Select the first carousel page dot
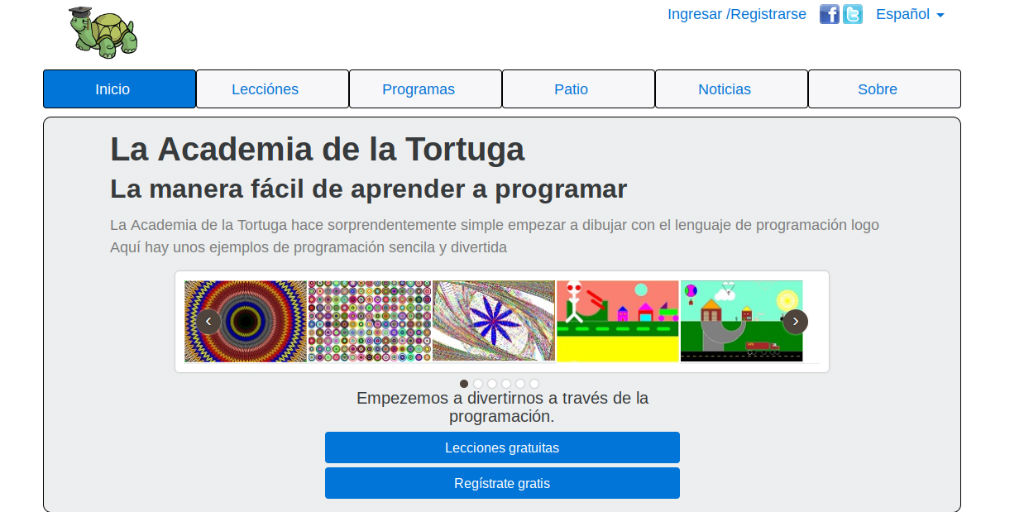The height and width of the screenshot is (512, 1024). click(464, 384)
